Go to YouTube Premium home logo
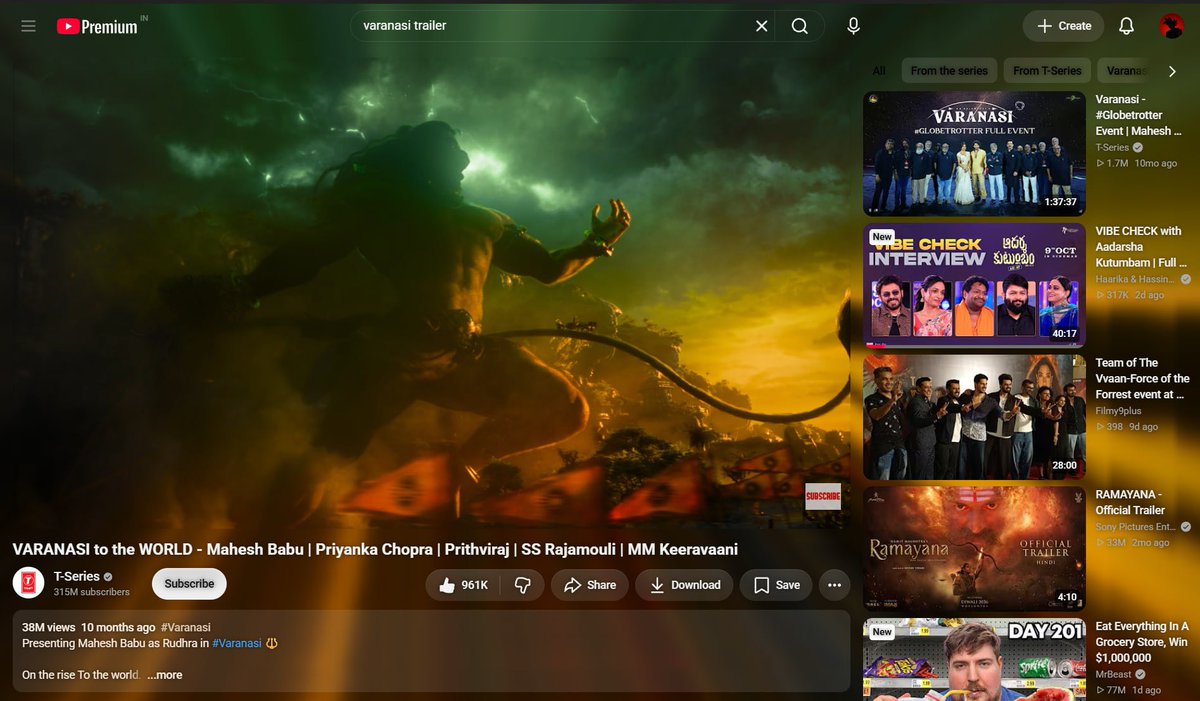The width and height of the screenshot is (1200, 701). pyautogui.click(x=97, y=27)
